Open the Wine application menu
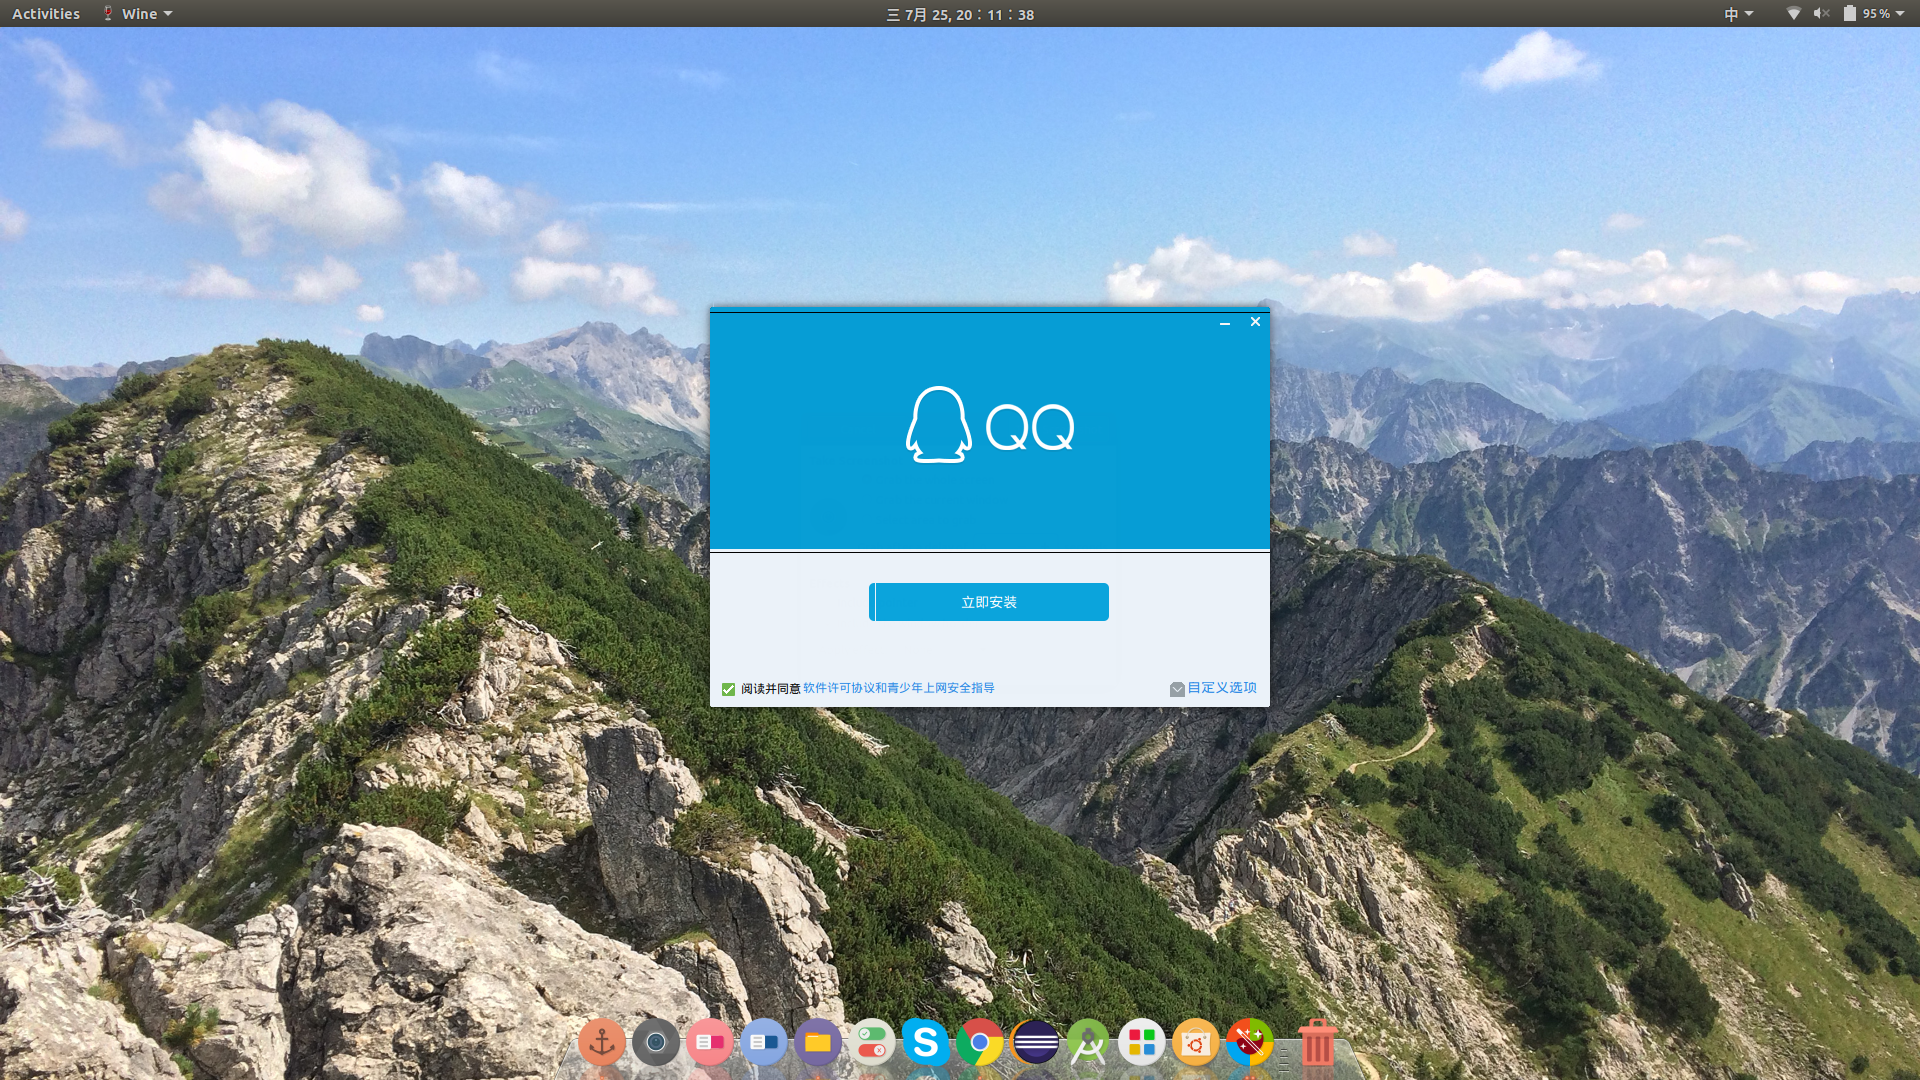Screen dimensions: 1920x1080 [137, 14]
